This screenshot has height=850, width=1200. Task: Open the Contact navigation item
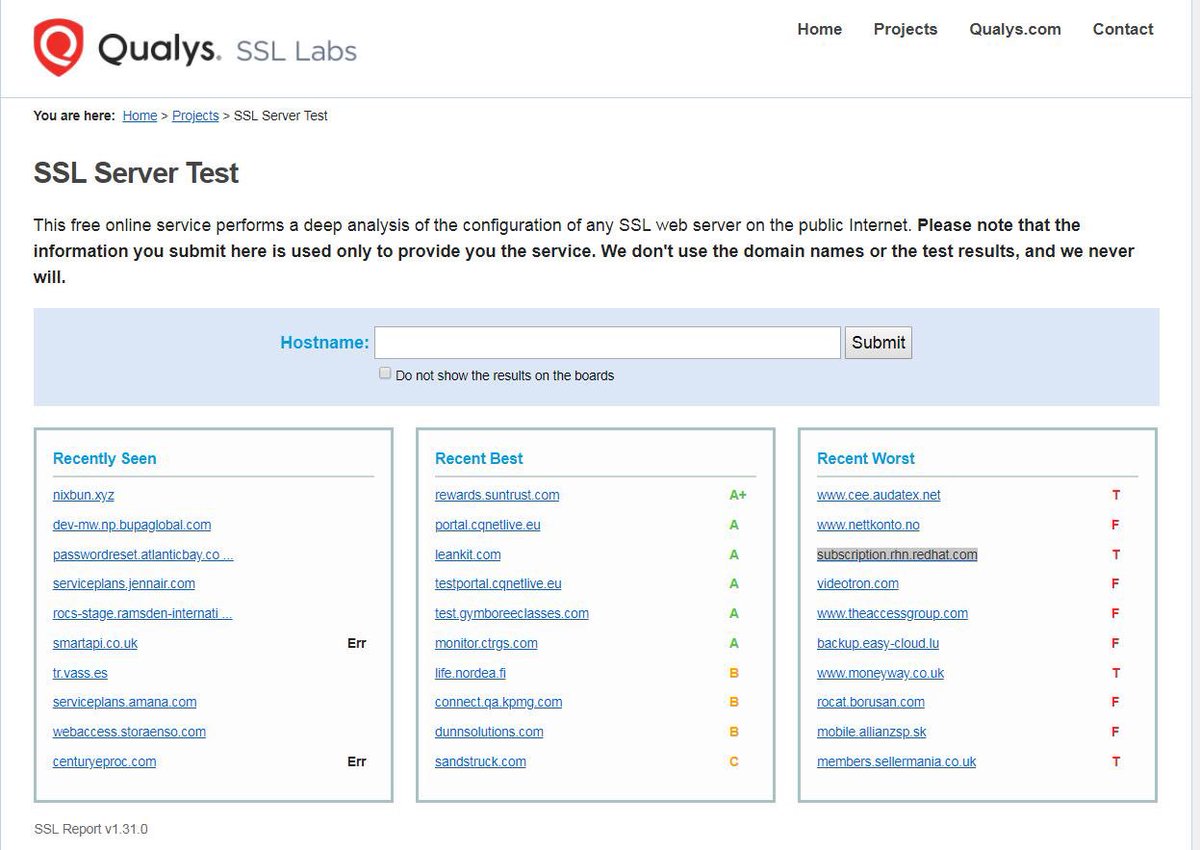point(1123,29)
